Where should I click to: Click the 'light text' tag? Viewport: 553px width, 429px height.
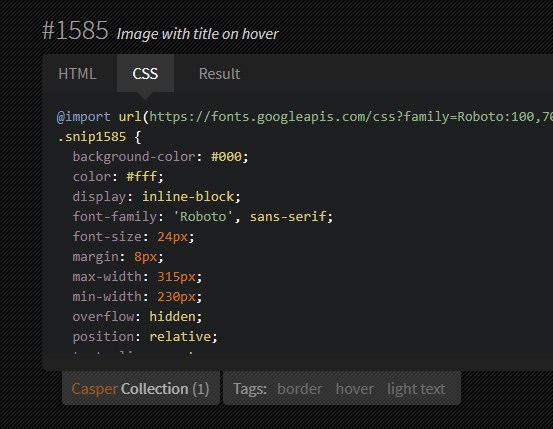point(416,389)
